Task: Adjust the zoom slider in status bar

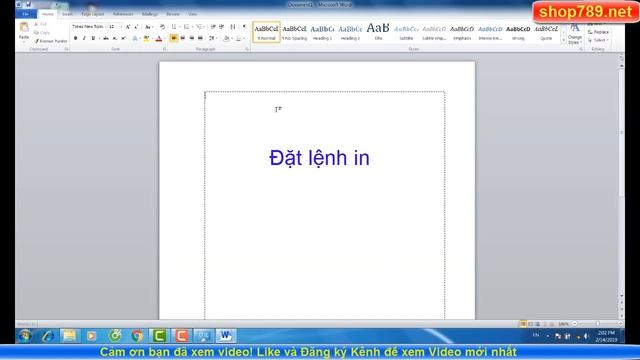Action: pos(598,324)
